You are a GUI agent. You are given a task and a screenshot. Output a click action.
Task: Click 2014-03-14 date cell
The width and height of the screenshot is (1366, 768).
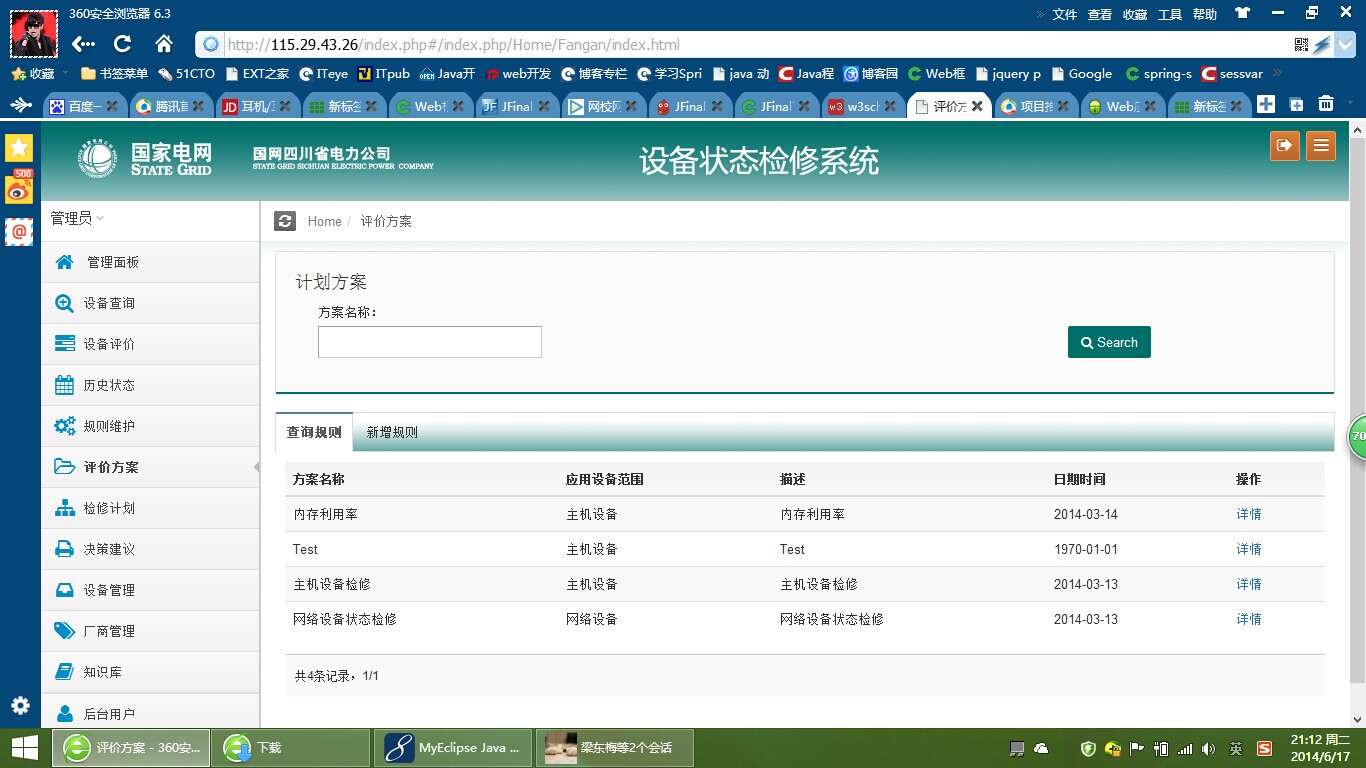(x=1085, y=514)
